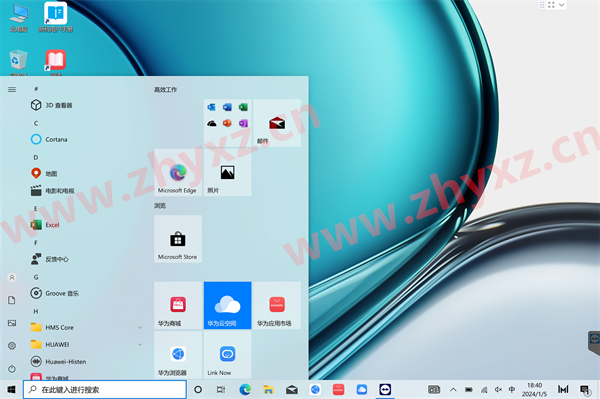Screen dimensions: 600x399
Task: Open the Link Now tile
Action: (x=227, y=355)
